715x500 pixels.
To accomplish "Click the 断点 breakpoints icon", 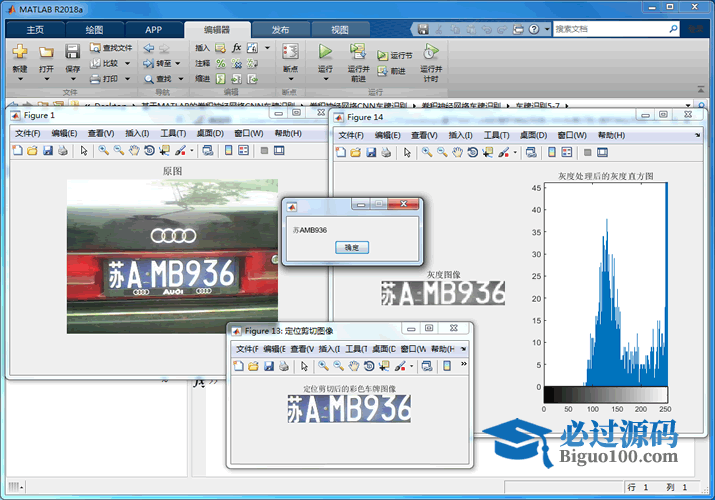I will pyautogui.click(x=290, y=52).
